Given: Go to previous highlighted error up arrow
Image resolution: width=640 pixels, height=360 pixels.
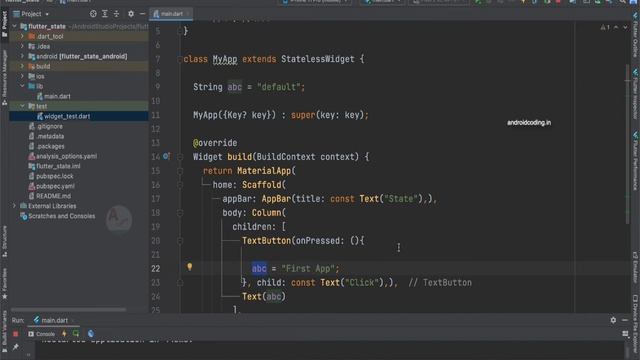Looking at the screenshot, I should tap(616, 27).
